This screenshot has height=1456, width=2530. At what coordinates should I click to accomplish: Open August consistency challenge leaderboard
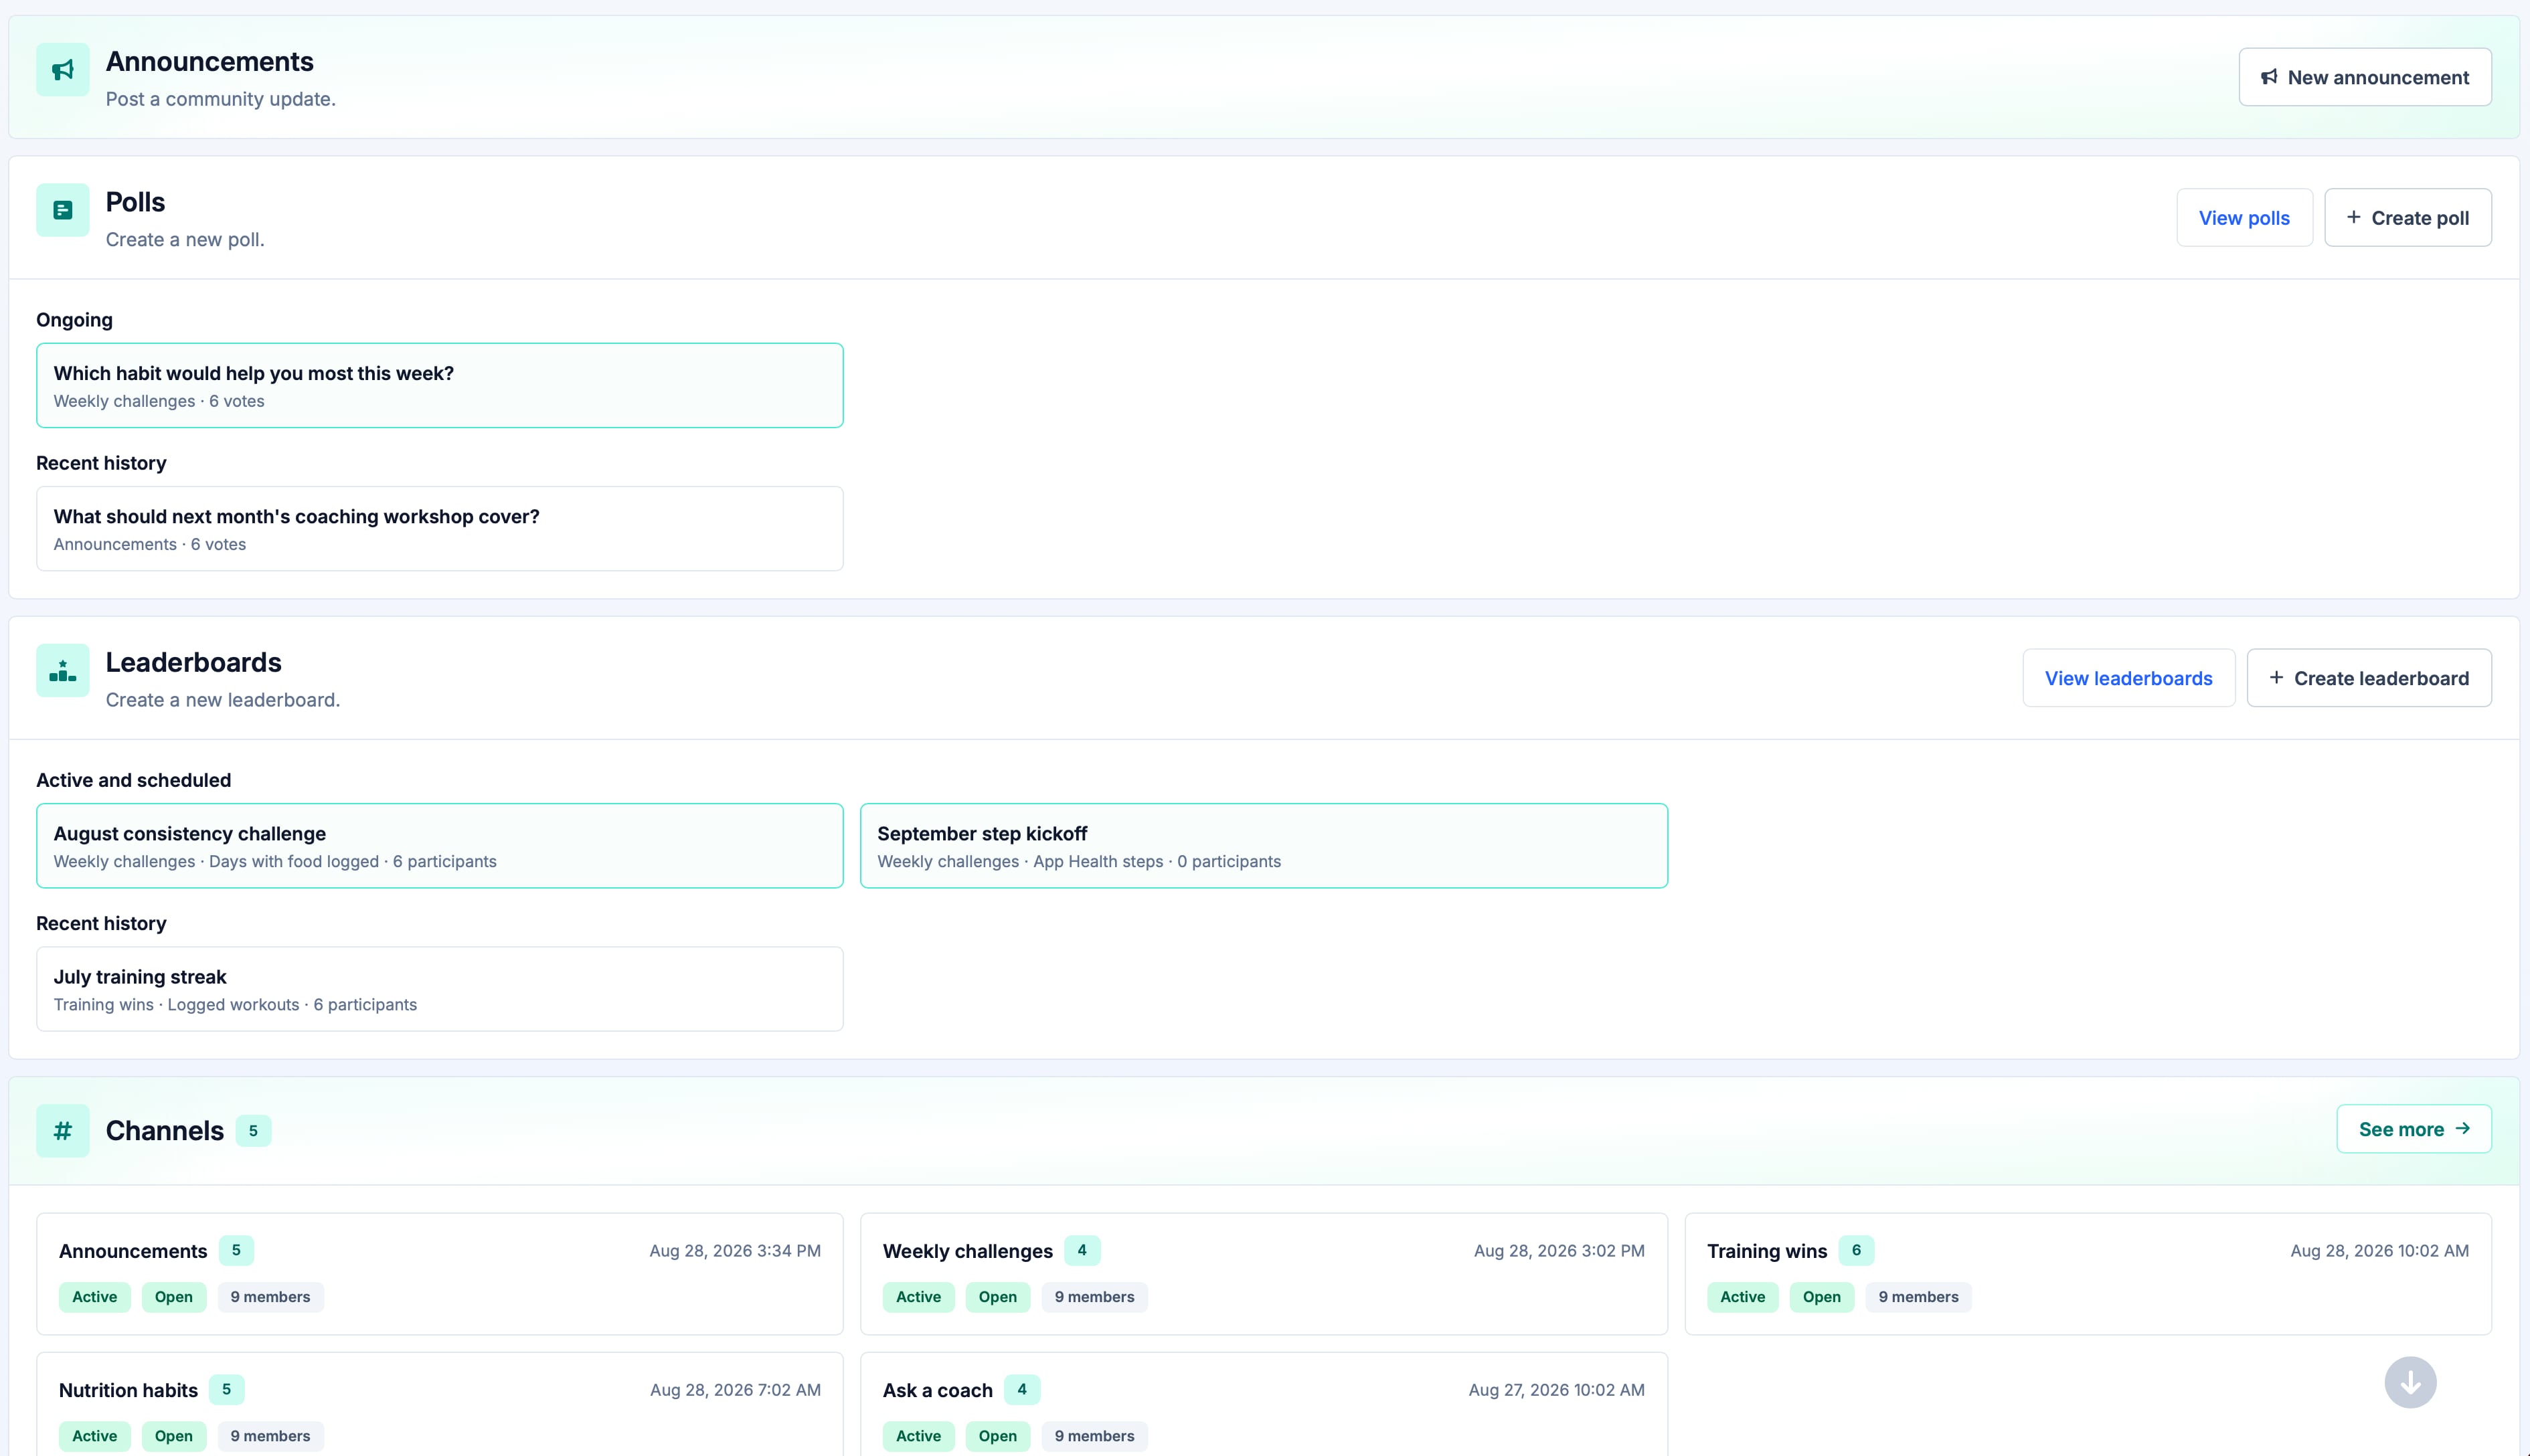coord(440,846)
